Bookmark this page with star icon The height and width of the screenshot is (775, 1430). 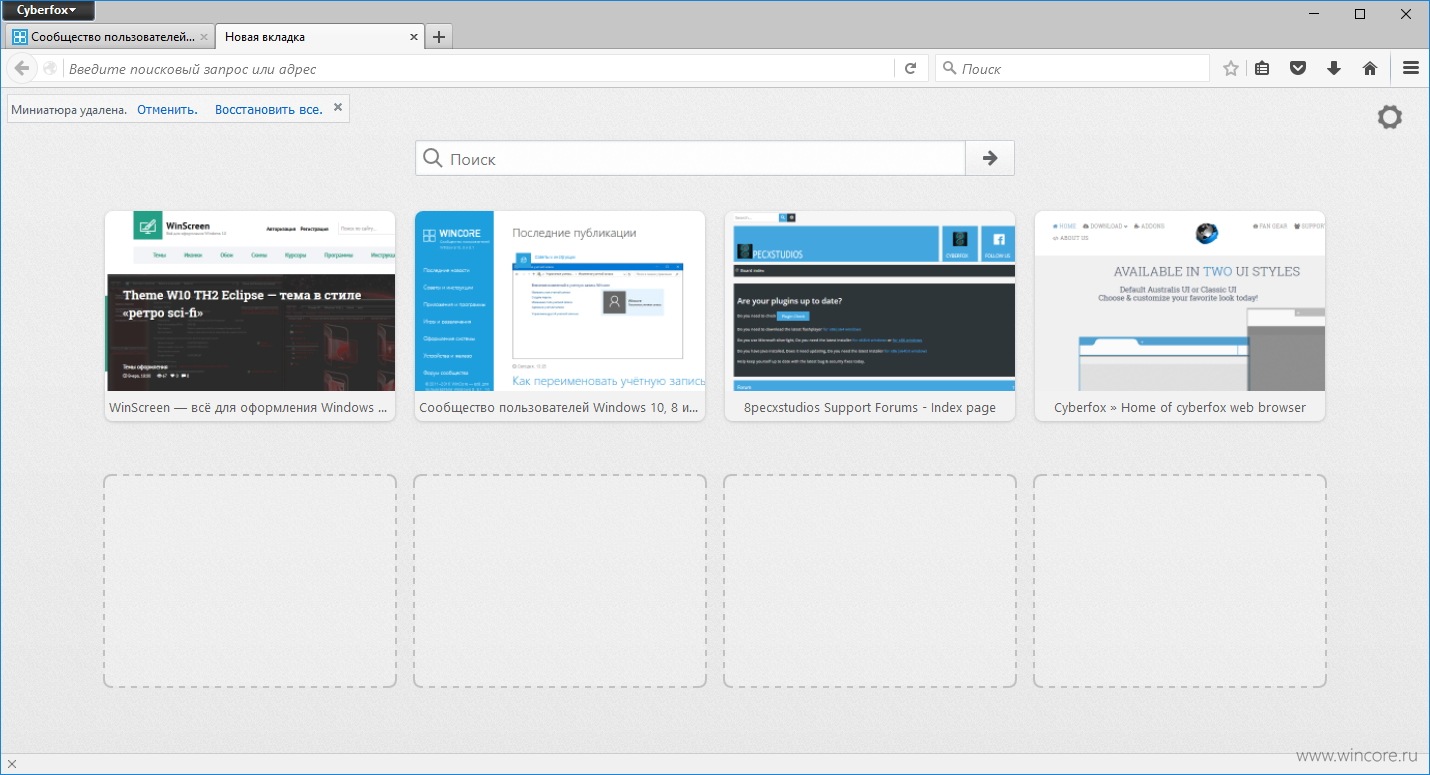tap(1231, 69)
